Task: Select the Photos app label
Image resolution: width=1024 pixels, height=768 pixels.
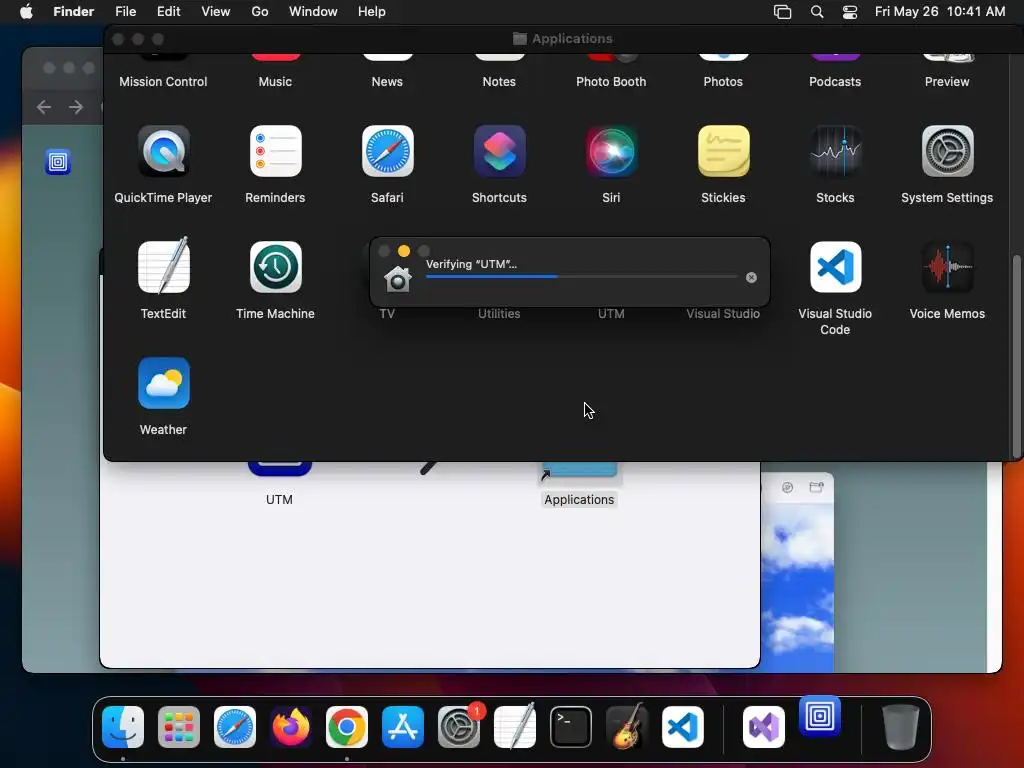Action: [723, 82]
